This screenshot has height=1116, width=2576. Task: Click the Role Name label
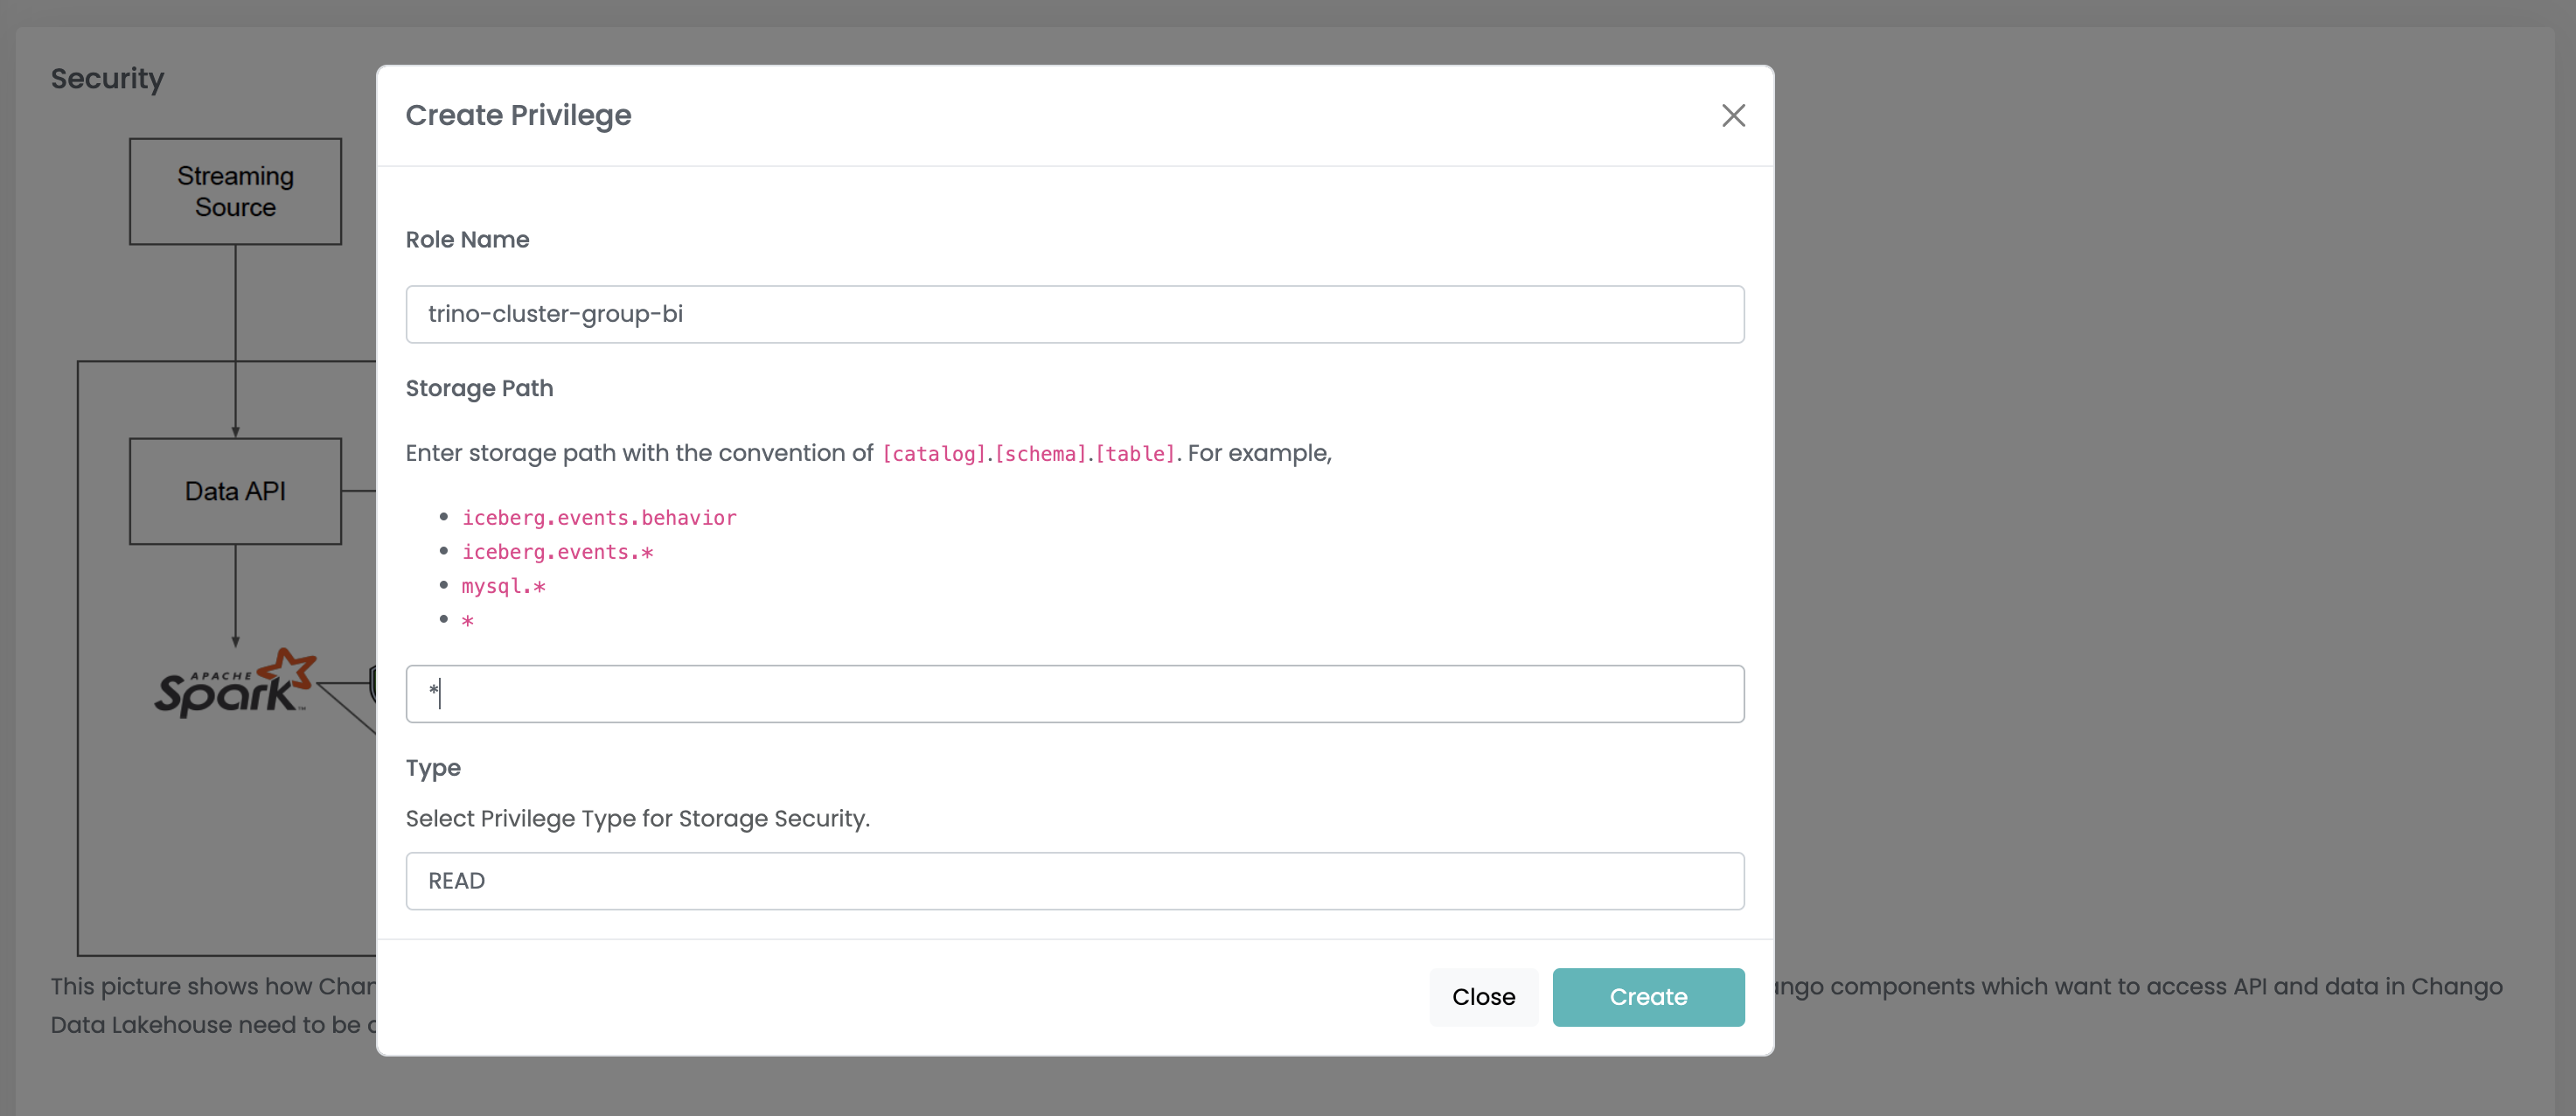tap(467, 240)
